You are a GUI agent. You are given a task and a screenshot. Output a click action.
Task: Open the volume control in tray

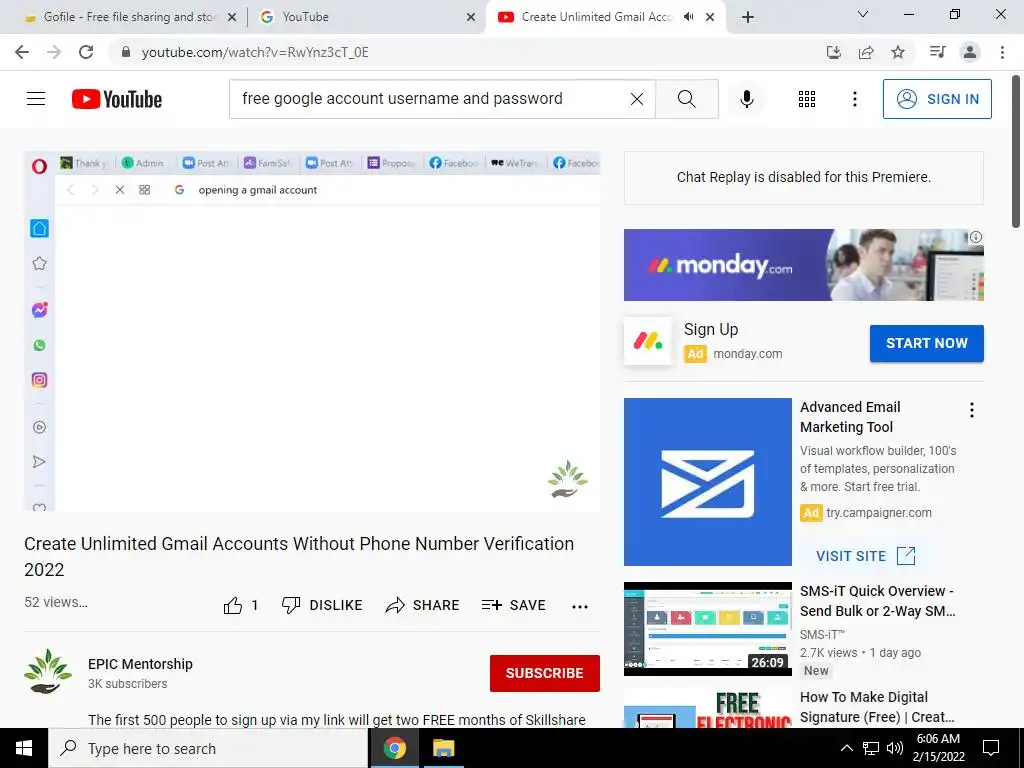point(895,748)
